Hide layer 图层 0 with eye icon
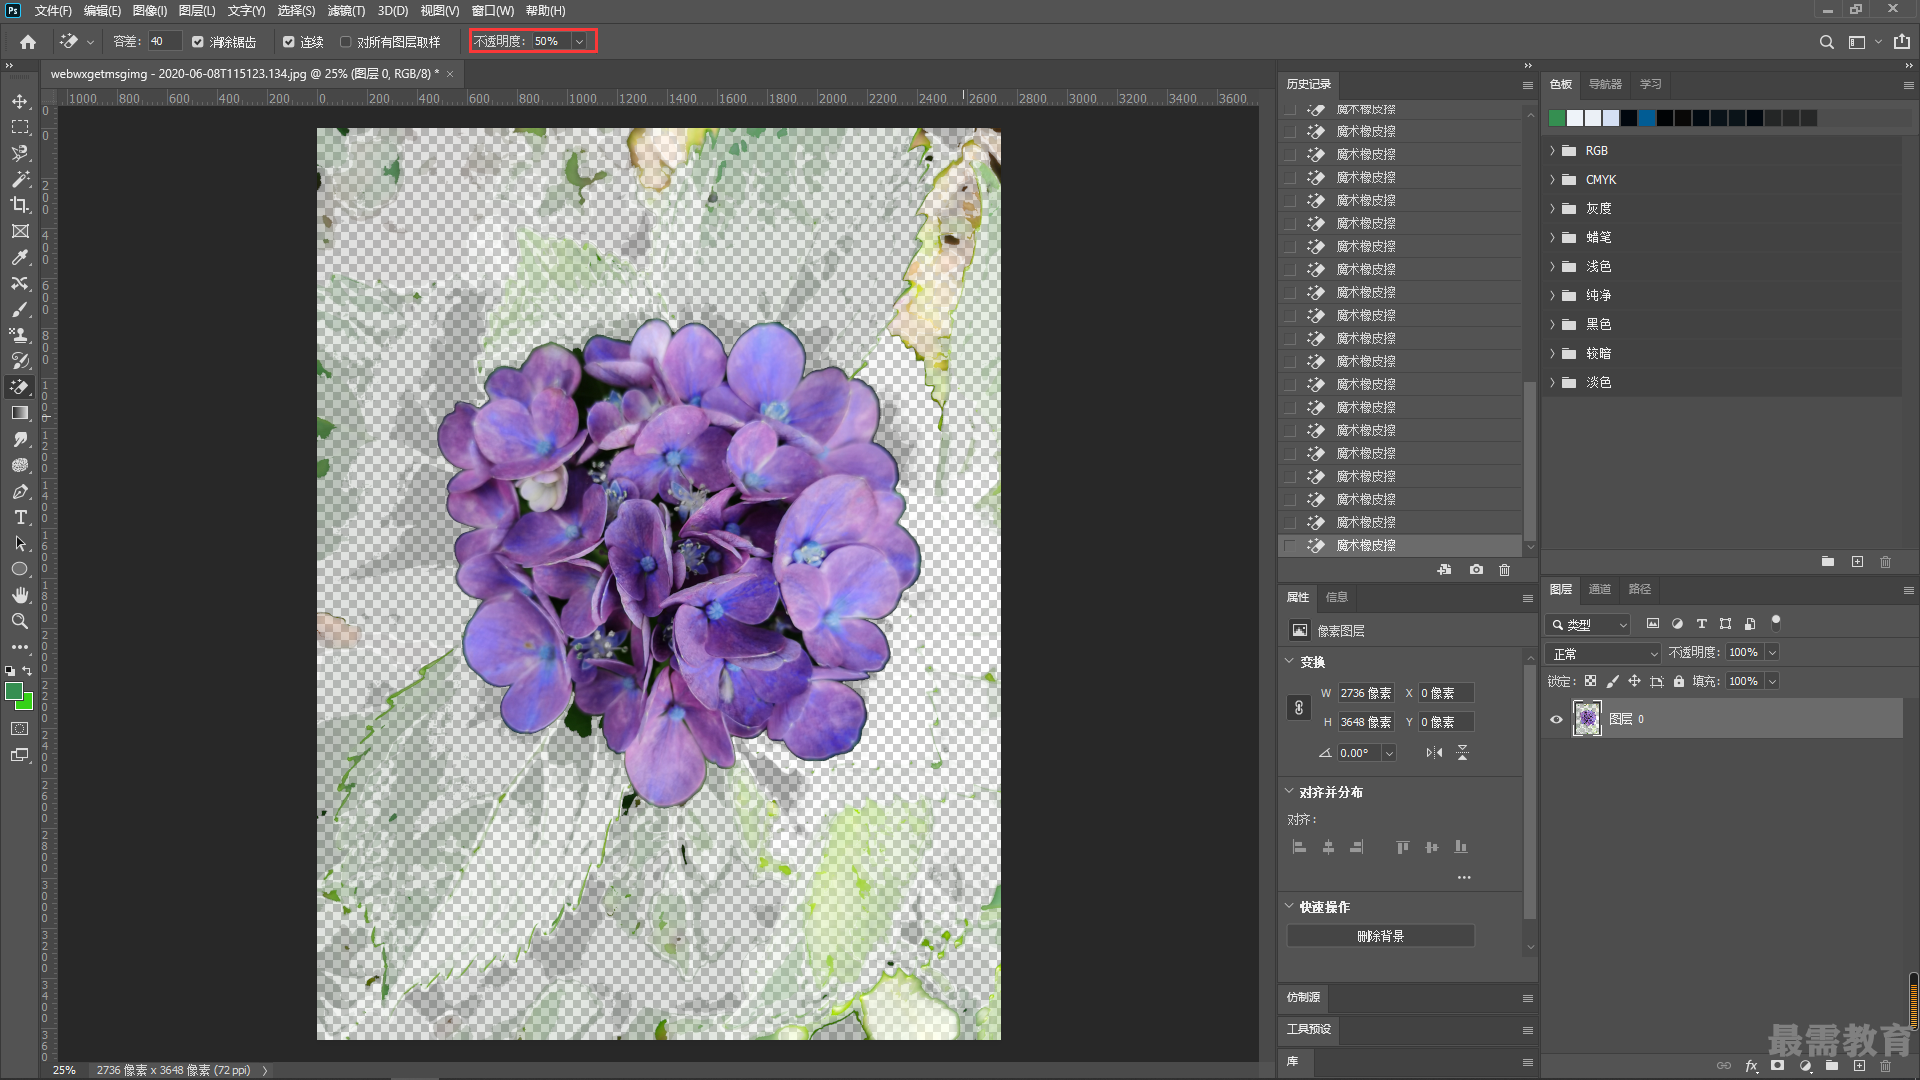The image size is (1920, 1080). click(1556, 719)
